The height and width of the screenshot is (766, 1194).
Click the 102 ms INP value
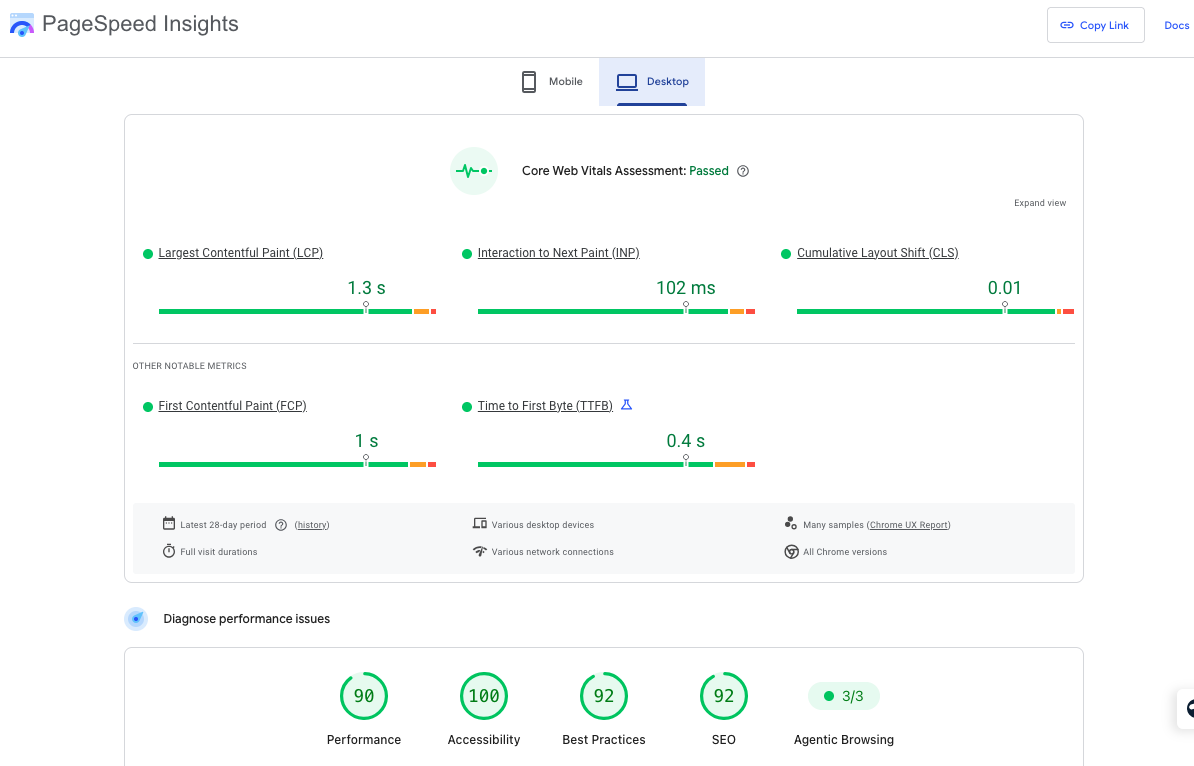tap(685, 288)
